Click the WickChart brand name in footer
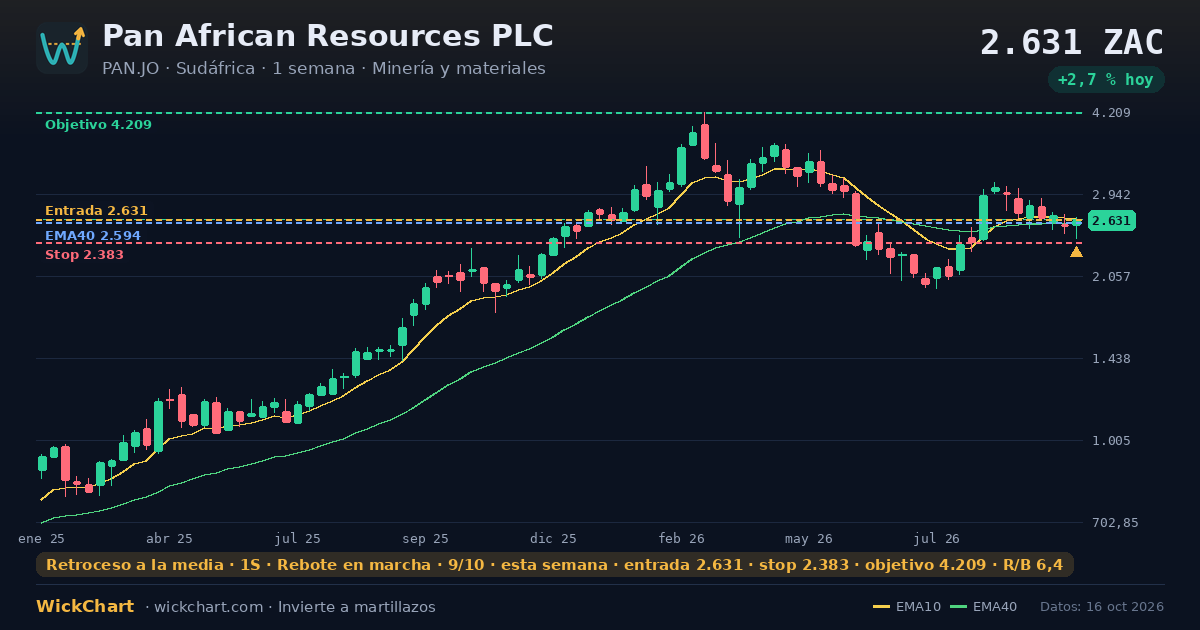Screen dimensions: 1200x630 coord(85,607)
